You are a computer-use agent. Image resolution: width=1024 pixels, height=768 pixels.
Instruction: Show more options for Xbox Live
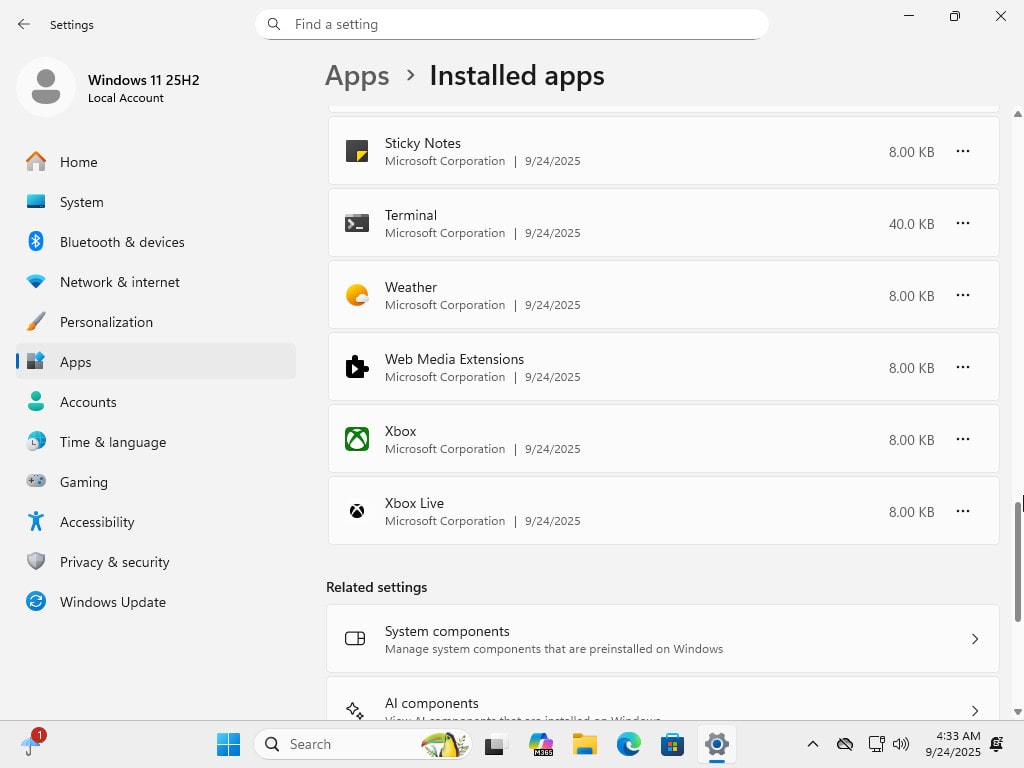point(962,511)
